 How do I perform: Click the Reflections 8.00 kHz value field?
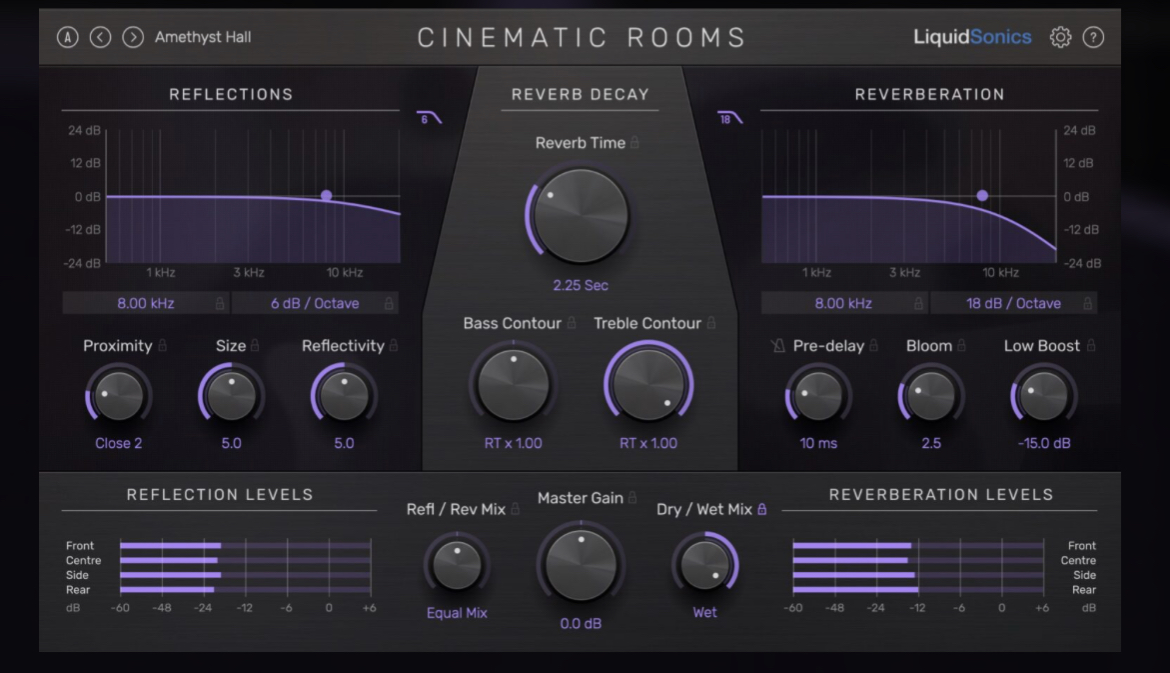click(x=146, y=303)
